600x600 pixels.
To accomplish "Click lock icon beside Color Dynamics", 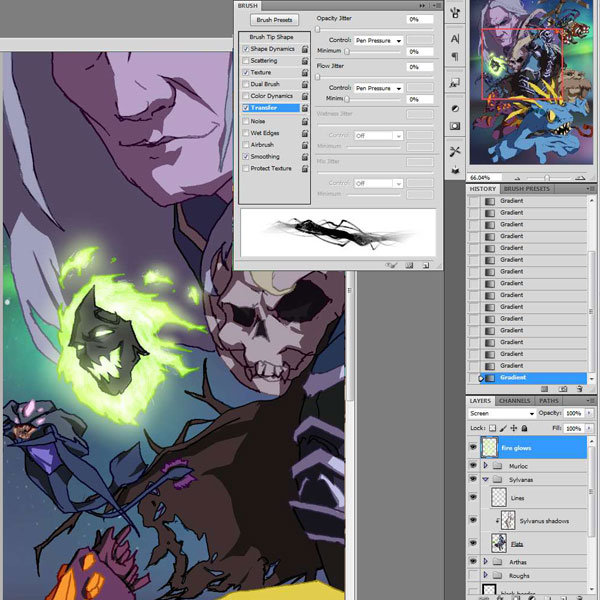I will [305, 96].
